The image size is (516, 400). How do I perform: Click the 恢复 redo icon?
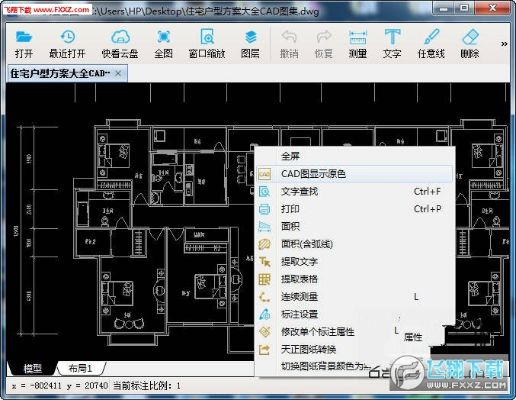tap(323, 37)
